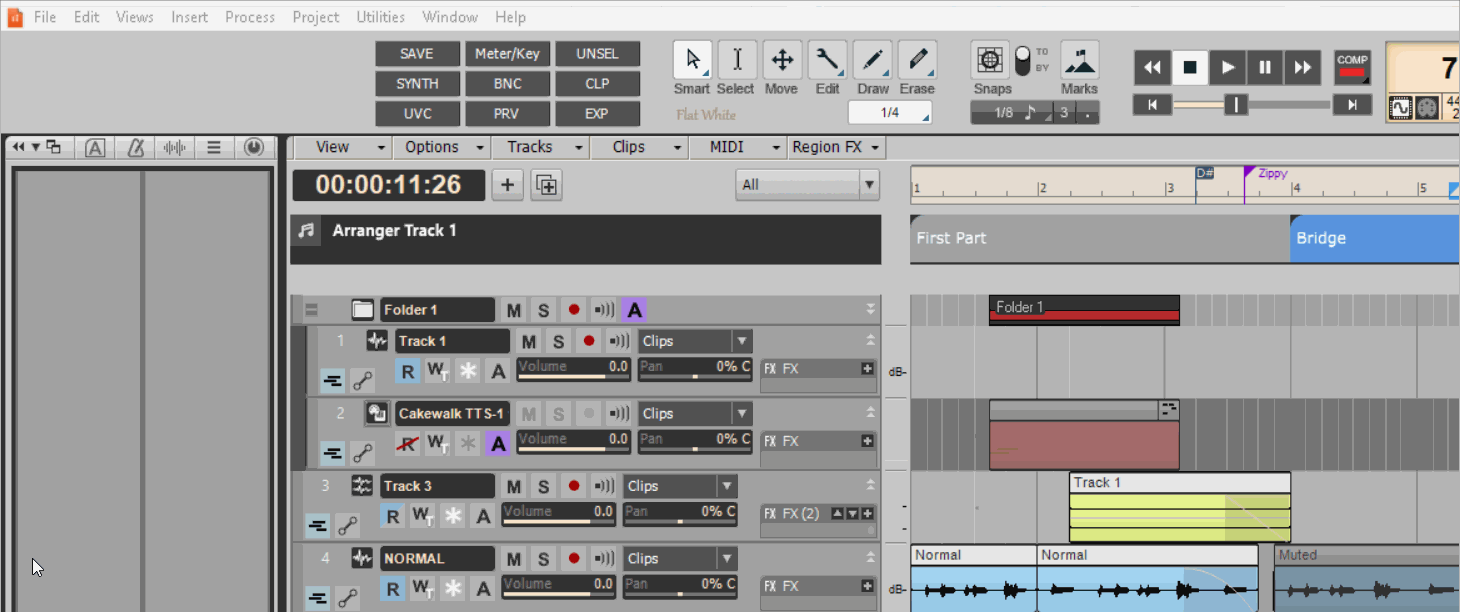Select the Bridge arranger section
Viewport: 1460px width, 612px height.
click(1374, 239)
